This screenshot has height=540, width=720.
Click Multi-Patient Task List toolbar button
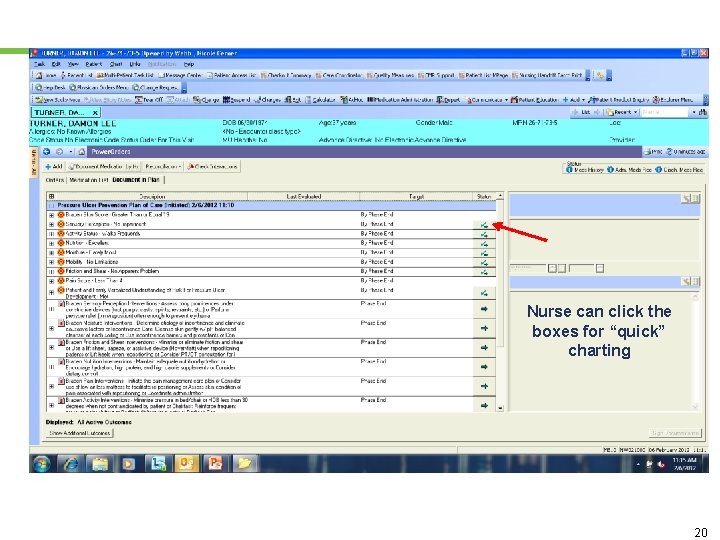click(125, 75)
